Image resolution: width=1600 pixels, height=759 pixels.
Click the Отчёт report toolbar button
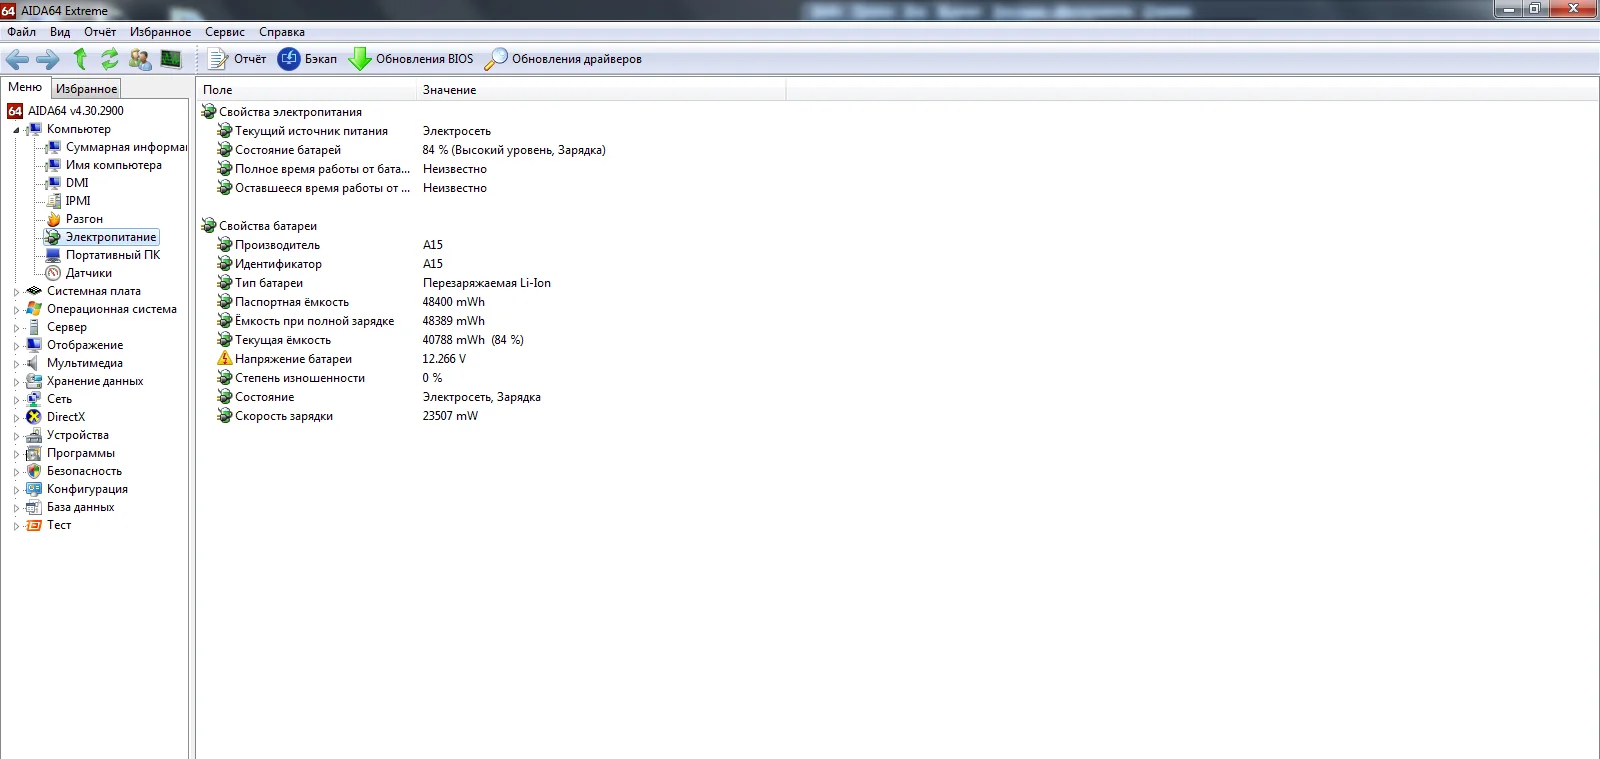[237, 59]
